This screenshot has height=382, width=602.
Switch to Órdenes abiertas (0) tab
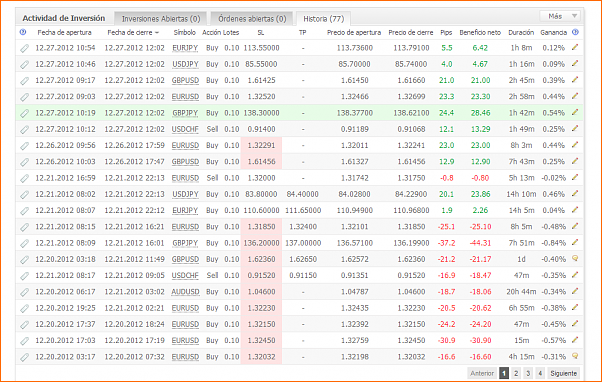pos(252,18)
